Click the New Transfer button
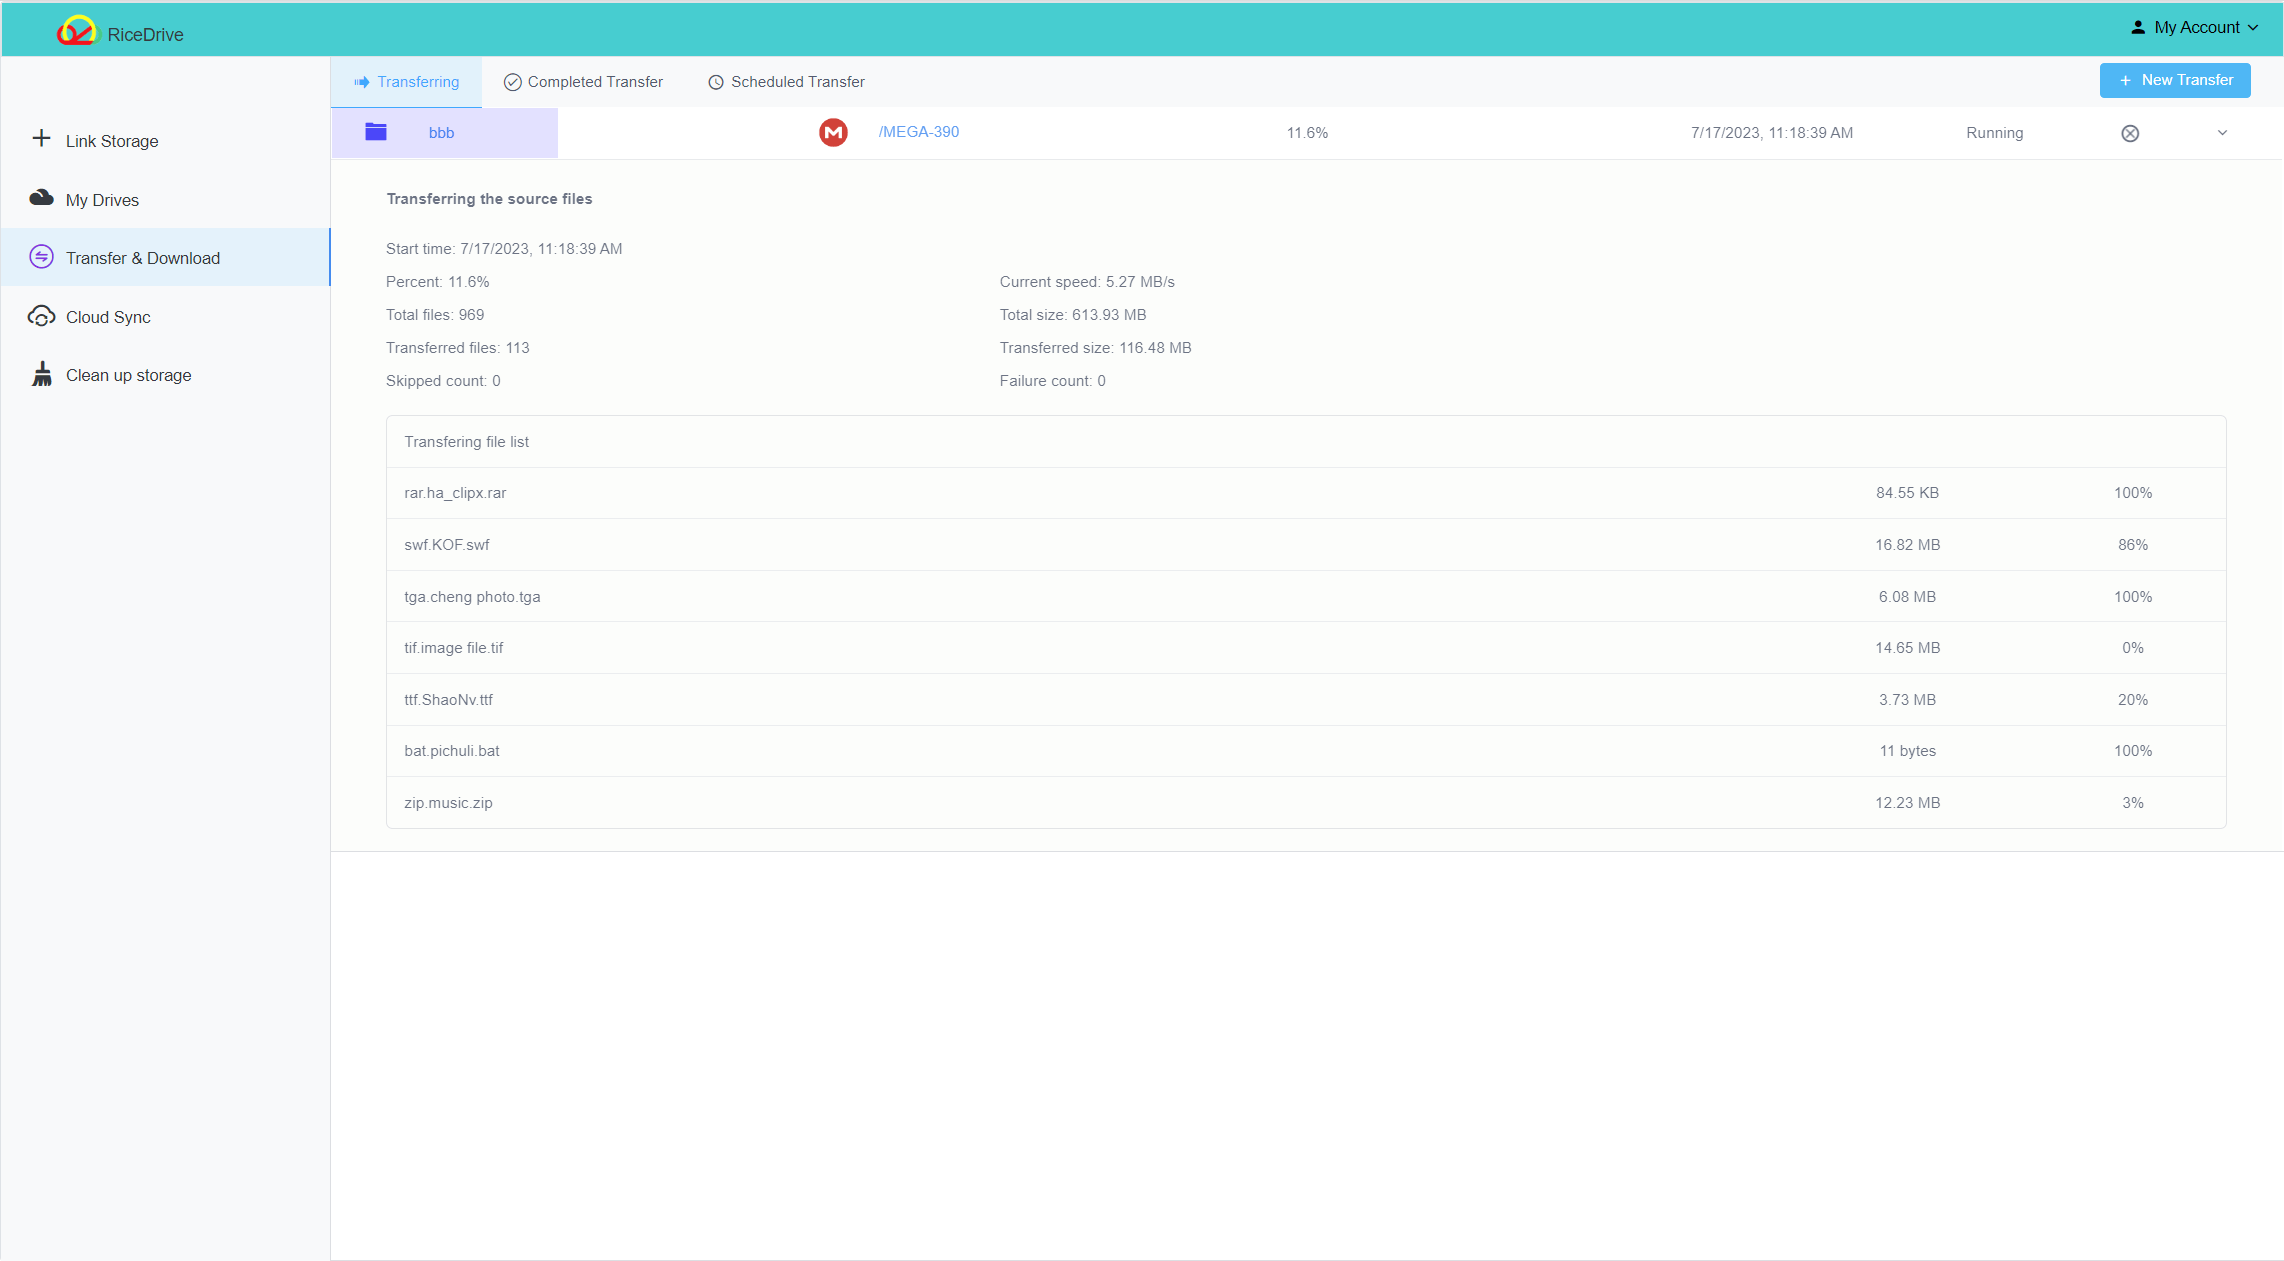The height and width of the screenshot is (1261, 2284). pos(2174,81)
